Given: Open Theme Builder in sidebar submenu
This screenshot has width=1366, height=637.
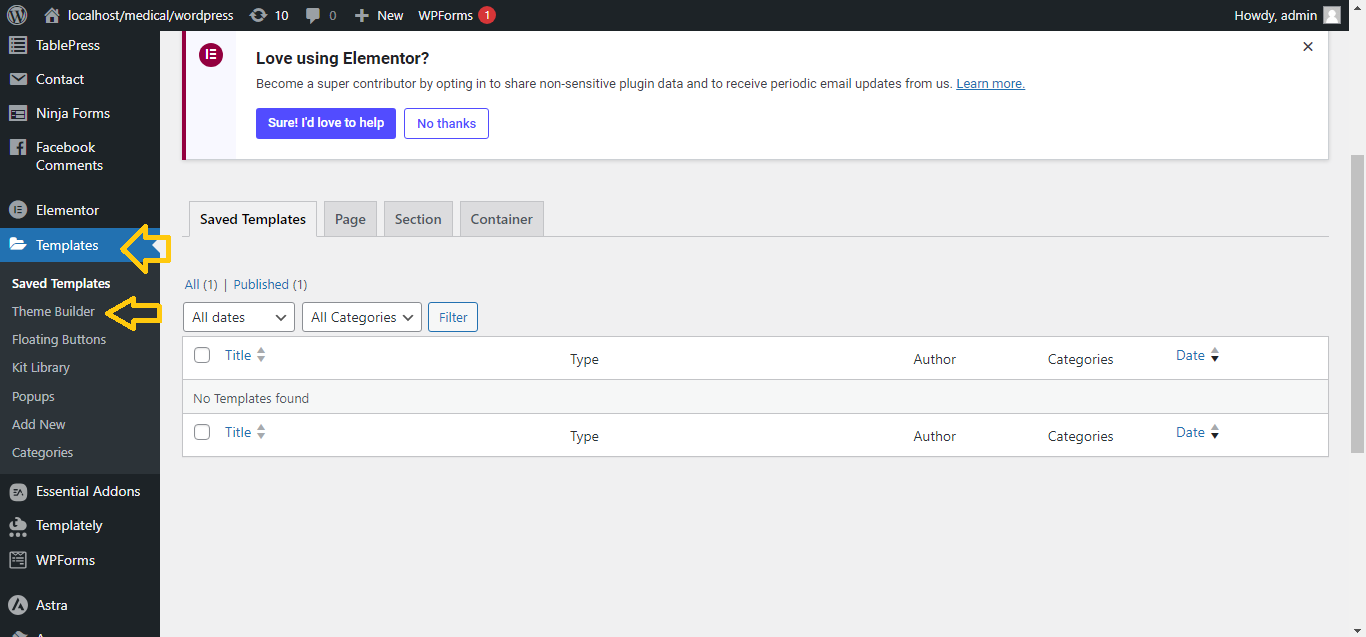Looking at the screenshot, I should 53,311.
